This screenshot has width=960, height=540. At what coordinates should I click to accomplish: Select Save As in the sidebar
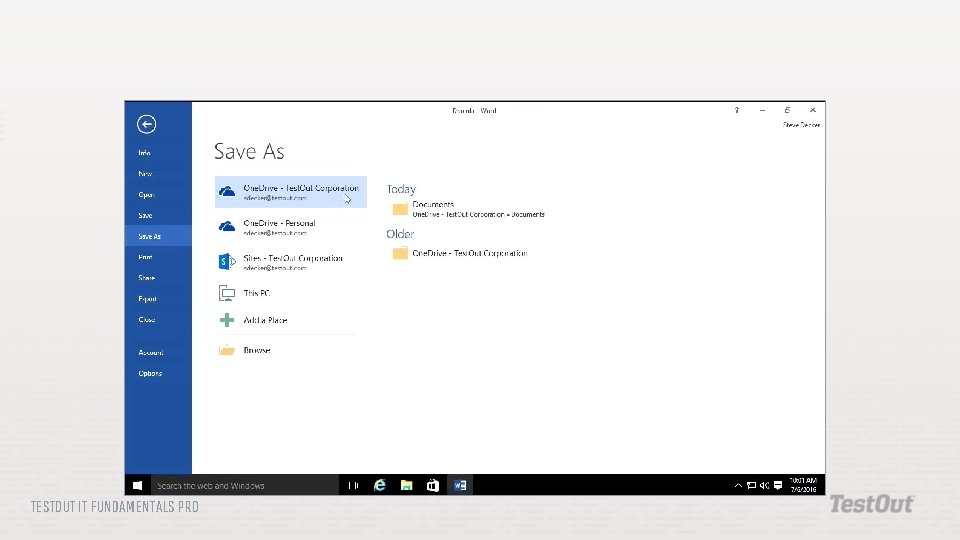click(x=158, y=236)
